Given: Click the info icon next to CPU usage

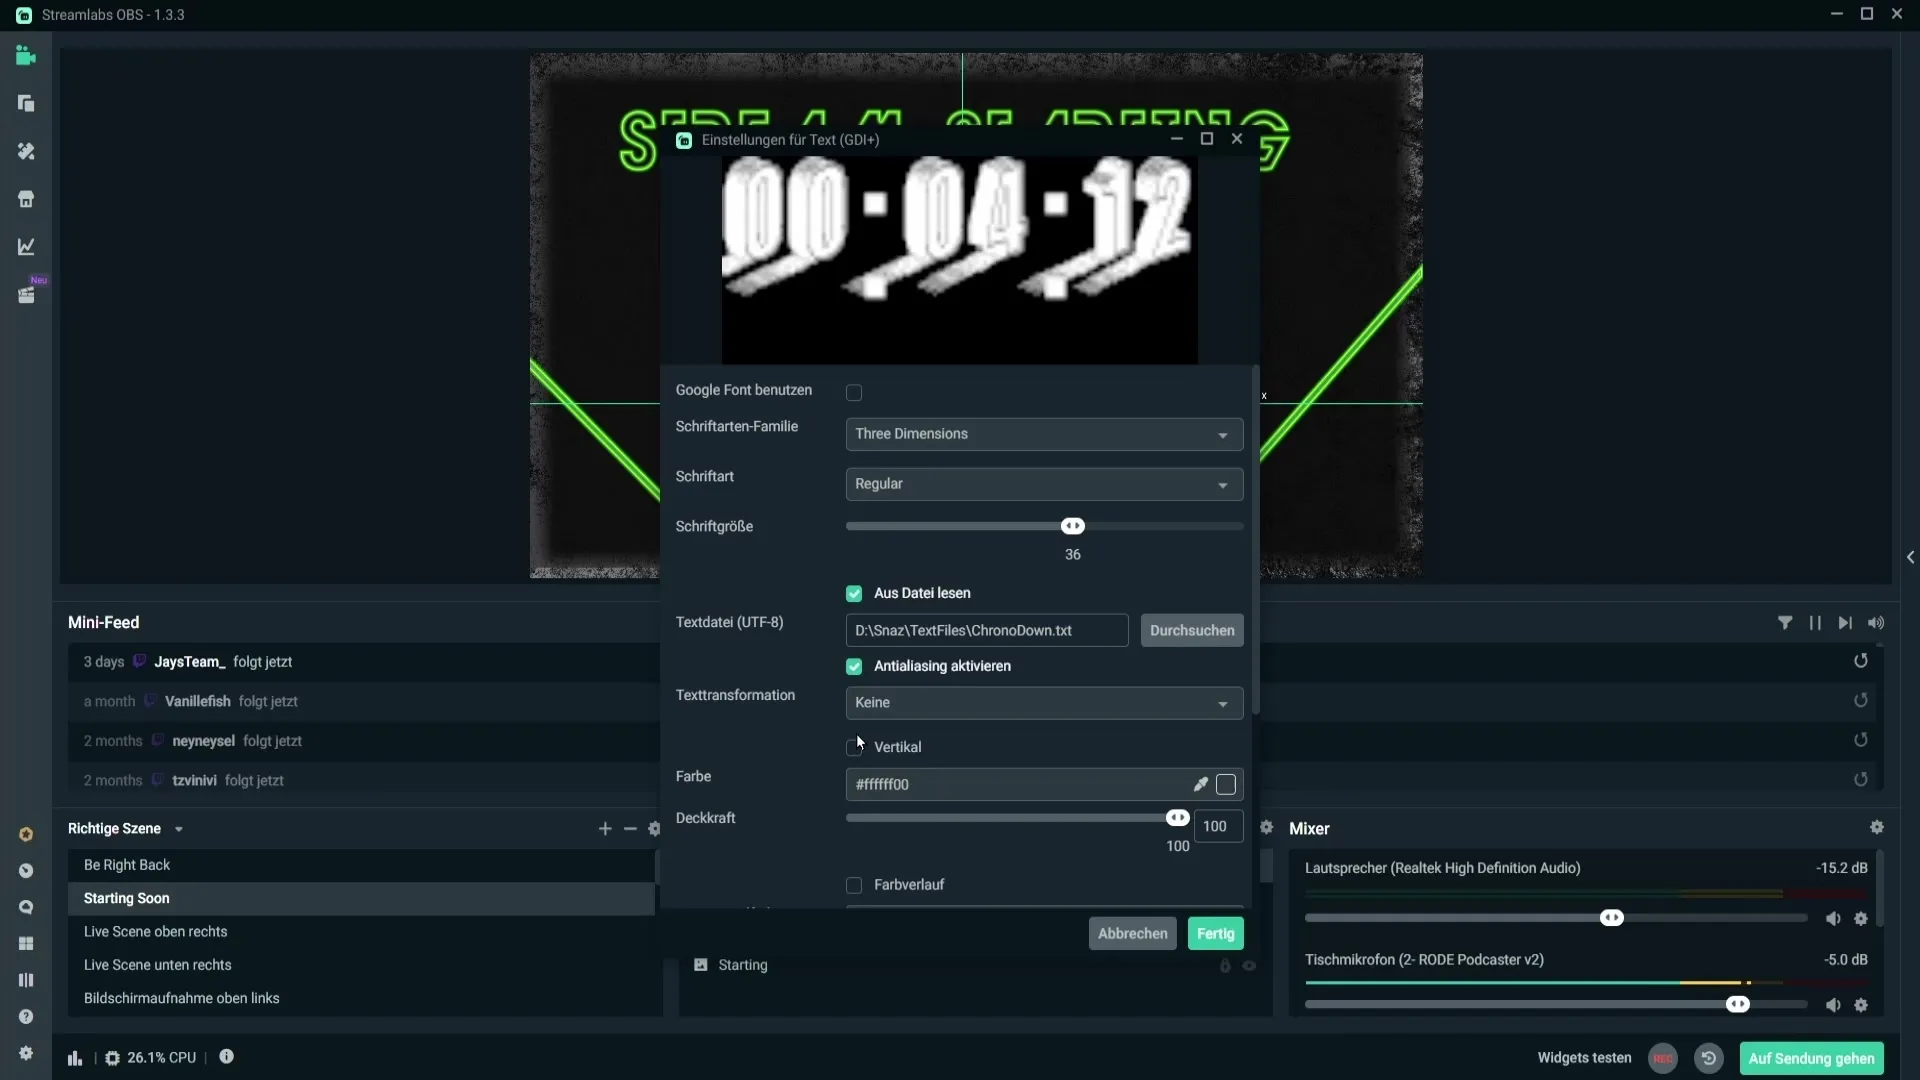Looking at the screenshot, I should coord(227,1057).
